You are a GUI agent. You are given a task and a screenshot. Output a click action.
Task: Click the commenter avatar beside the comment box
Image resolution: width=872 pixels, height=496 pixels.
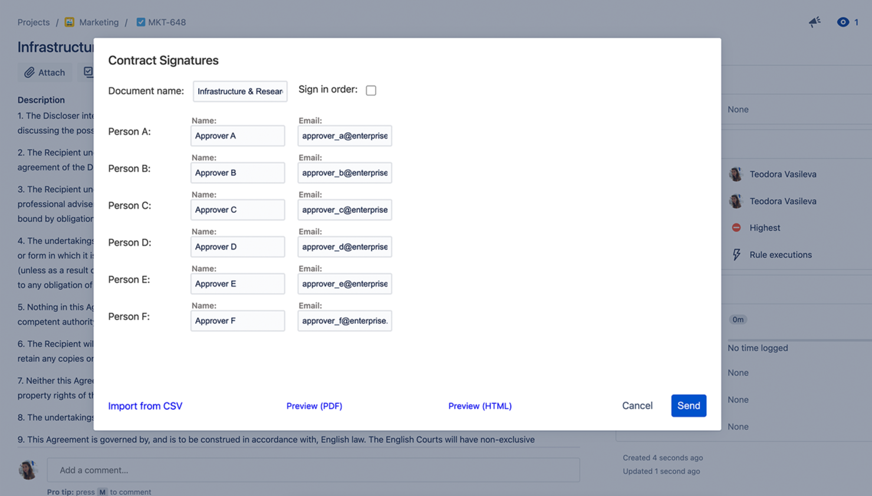click(28, 470)
